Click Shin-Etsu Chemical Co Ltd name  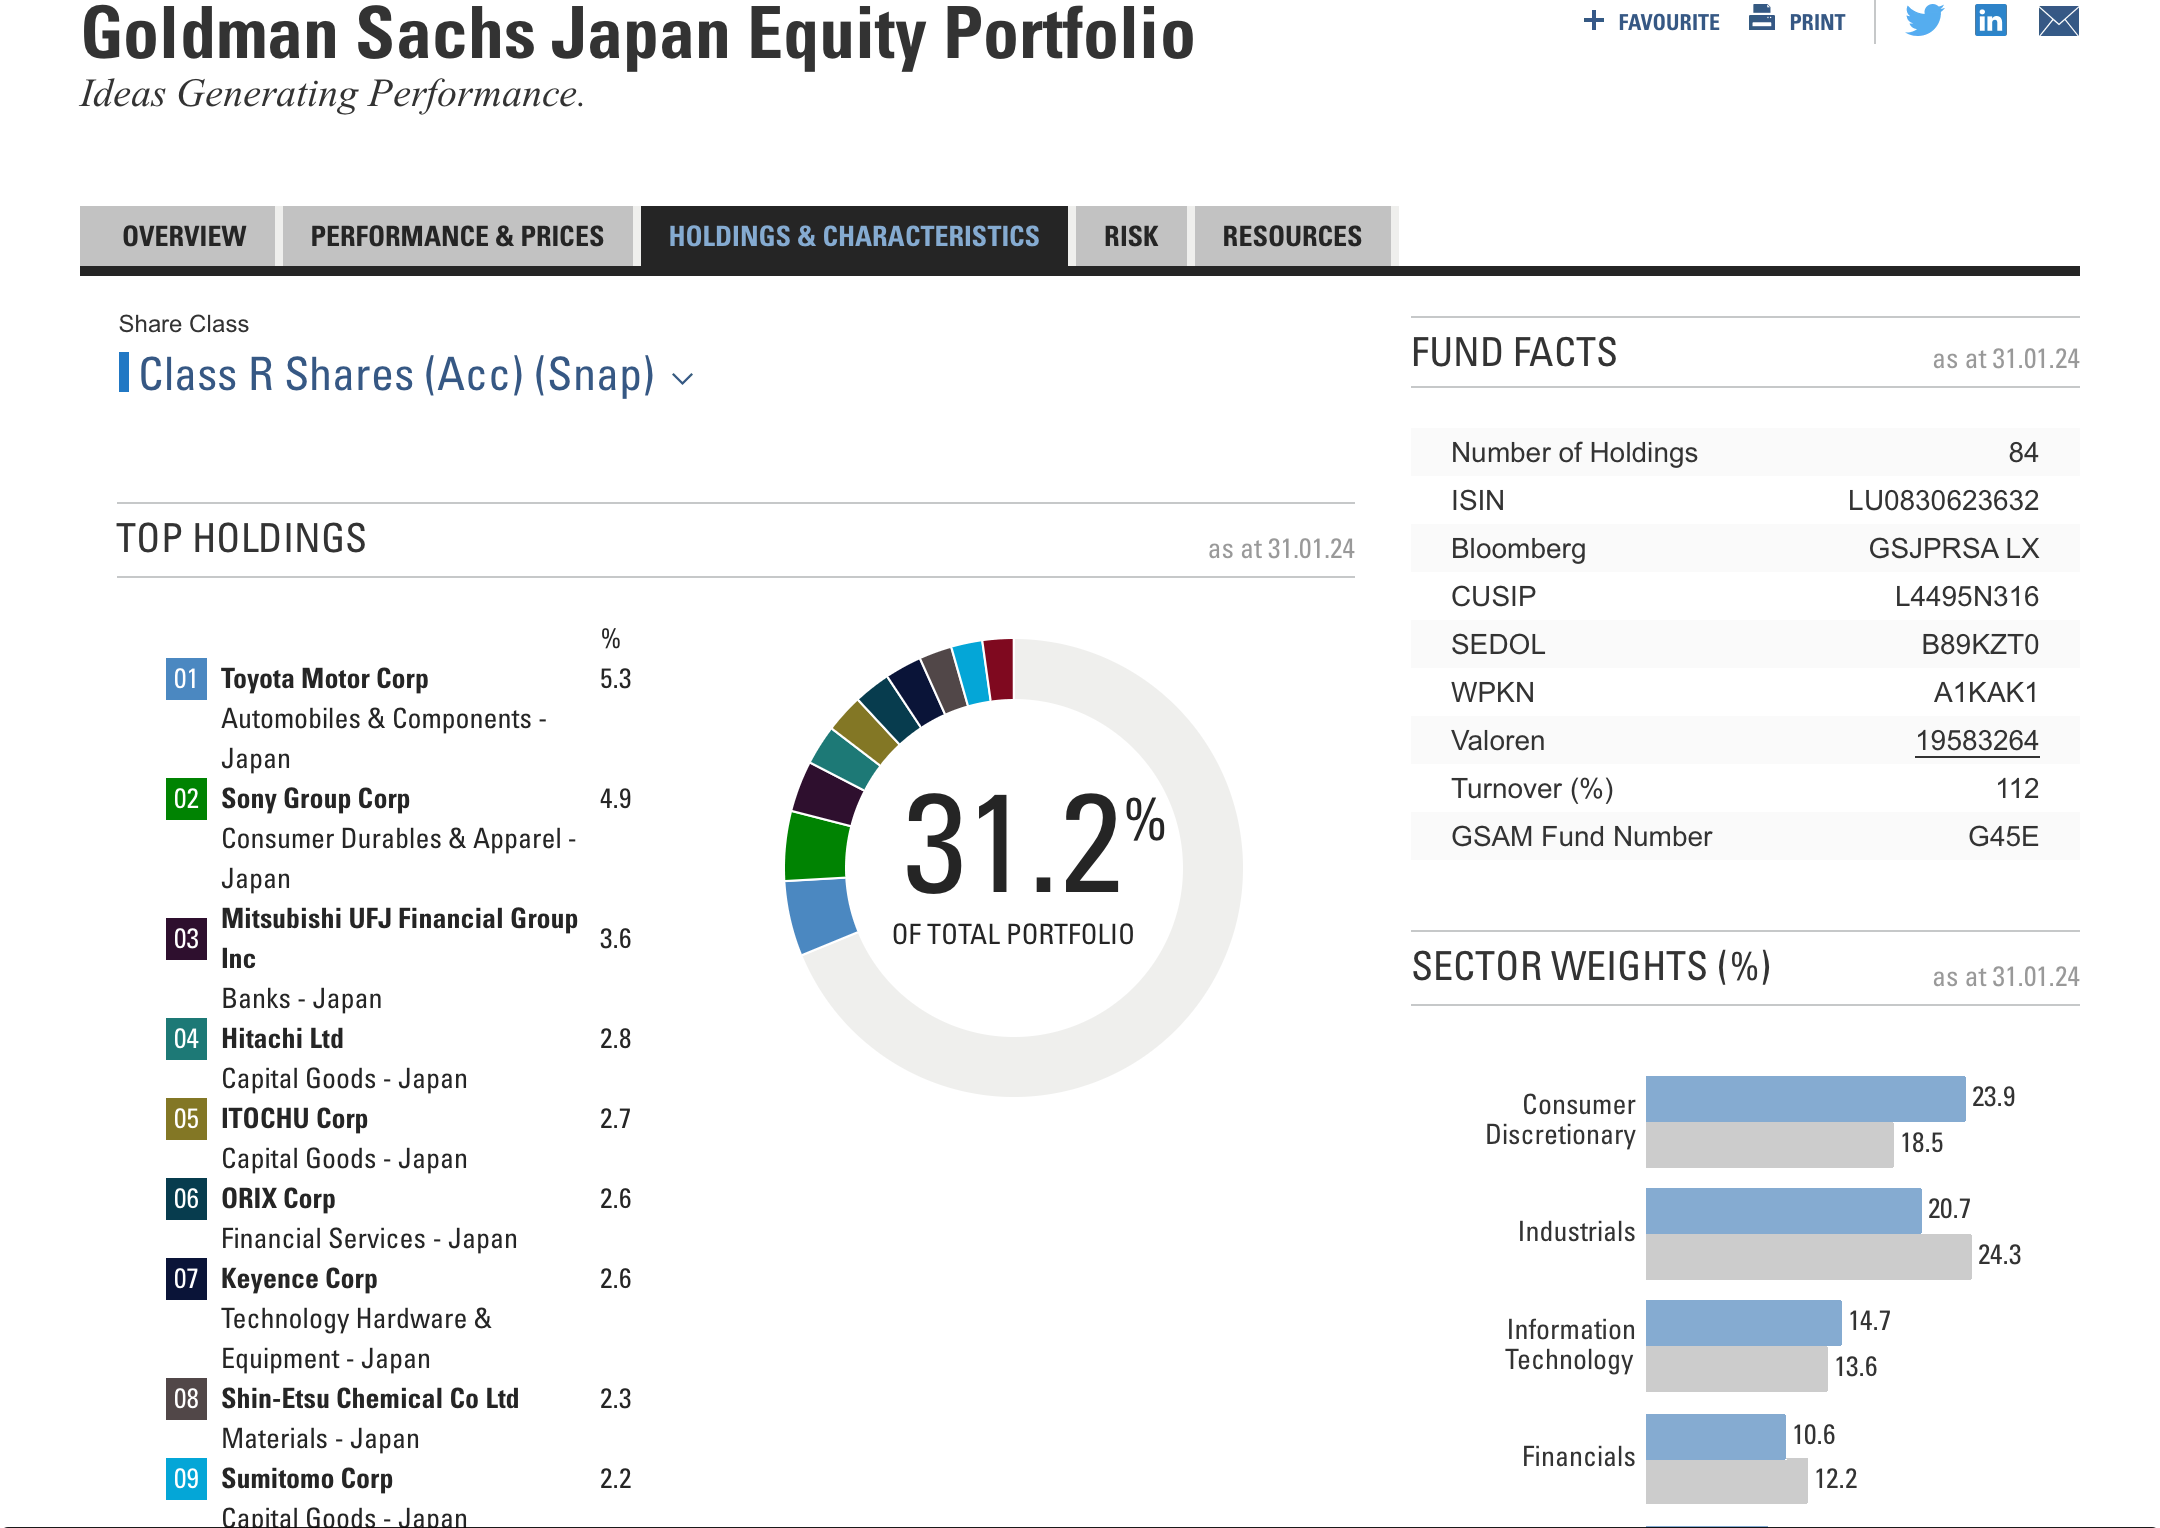point(370,1399)
